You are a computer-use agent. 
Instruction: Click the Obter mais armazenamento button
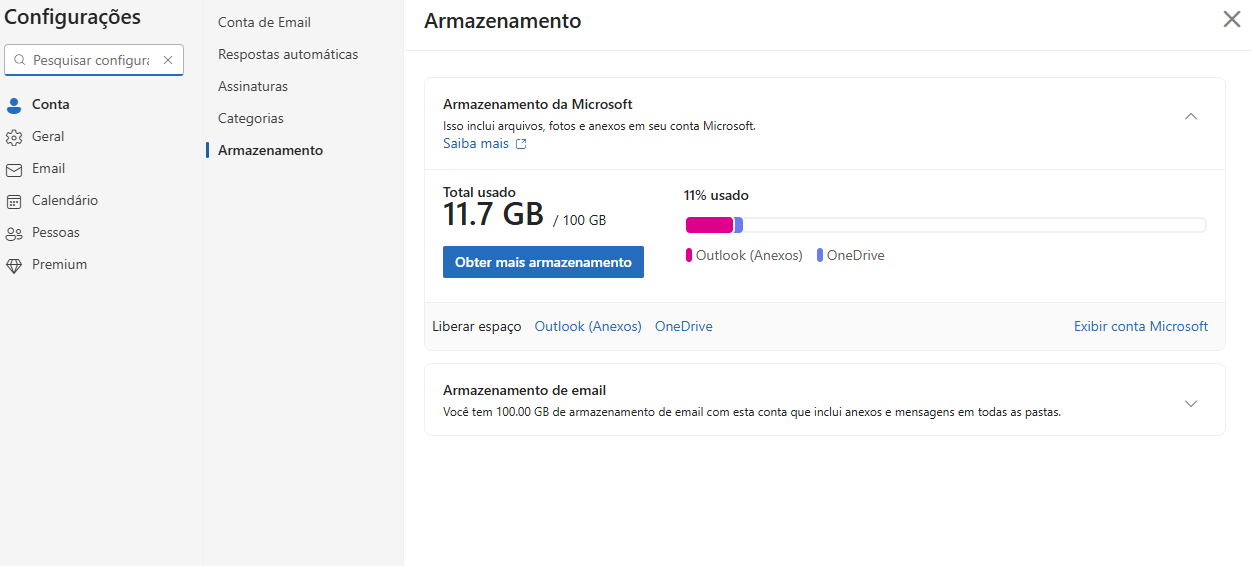543,262
